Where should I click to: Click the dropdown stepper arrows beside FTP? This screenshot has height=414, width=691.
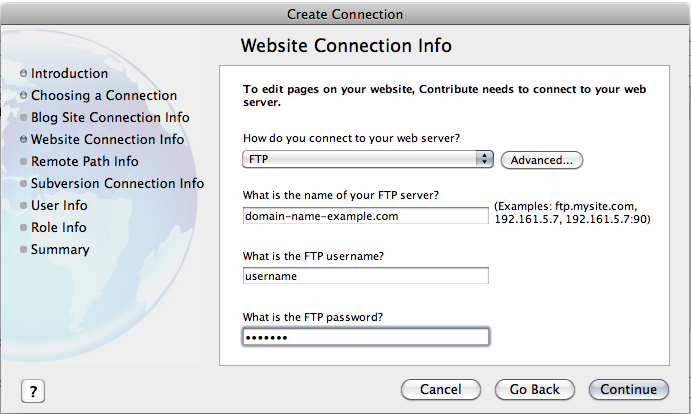[484, 159]
